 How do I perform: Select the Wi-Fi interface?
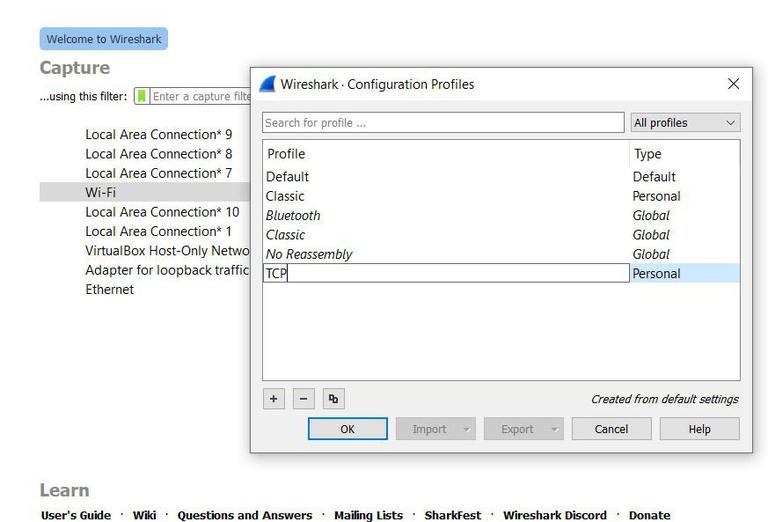pyautogui.click(x=145, y=192)
